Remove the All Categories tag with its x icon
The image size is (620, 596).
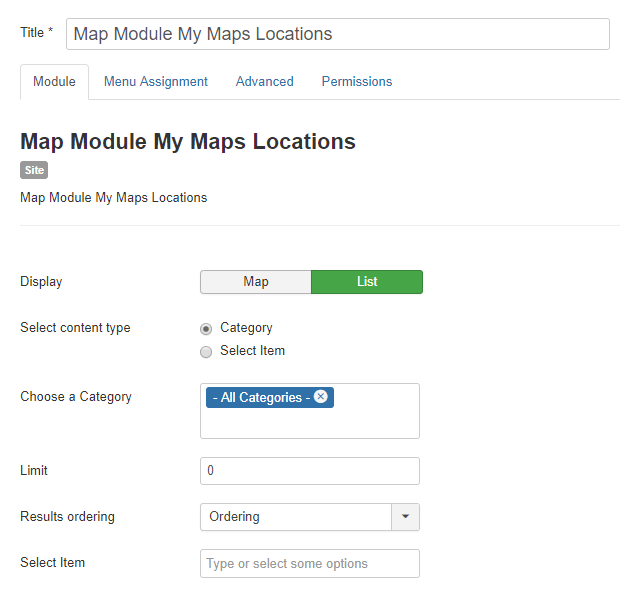coord(320,397)
